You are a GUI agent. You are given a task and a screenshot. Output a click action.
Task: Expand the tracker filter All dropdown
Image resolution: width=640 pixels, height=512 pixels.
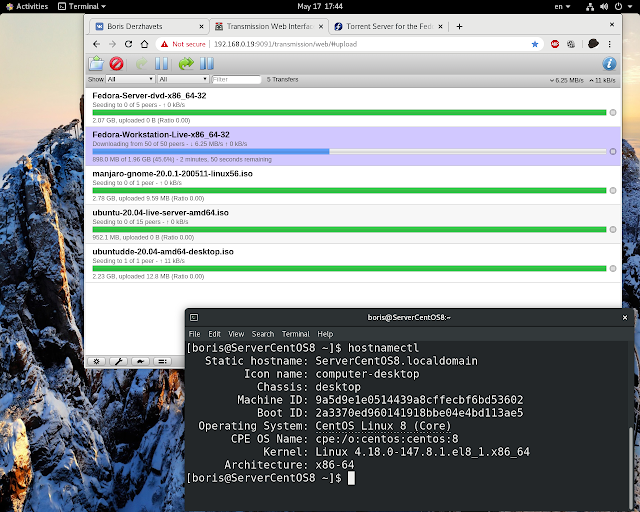pyautogui.click(x=183, y=79)
